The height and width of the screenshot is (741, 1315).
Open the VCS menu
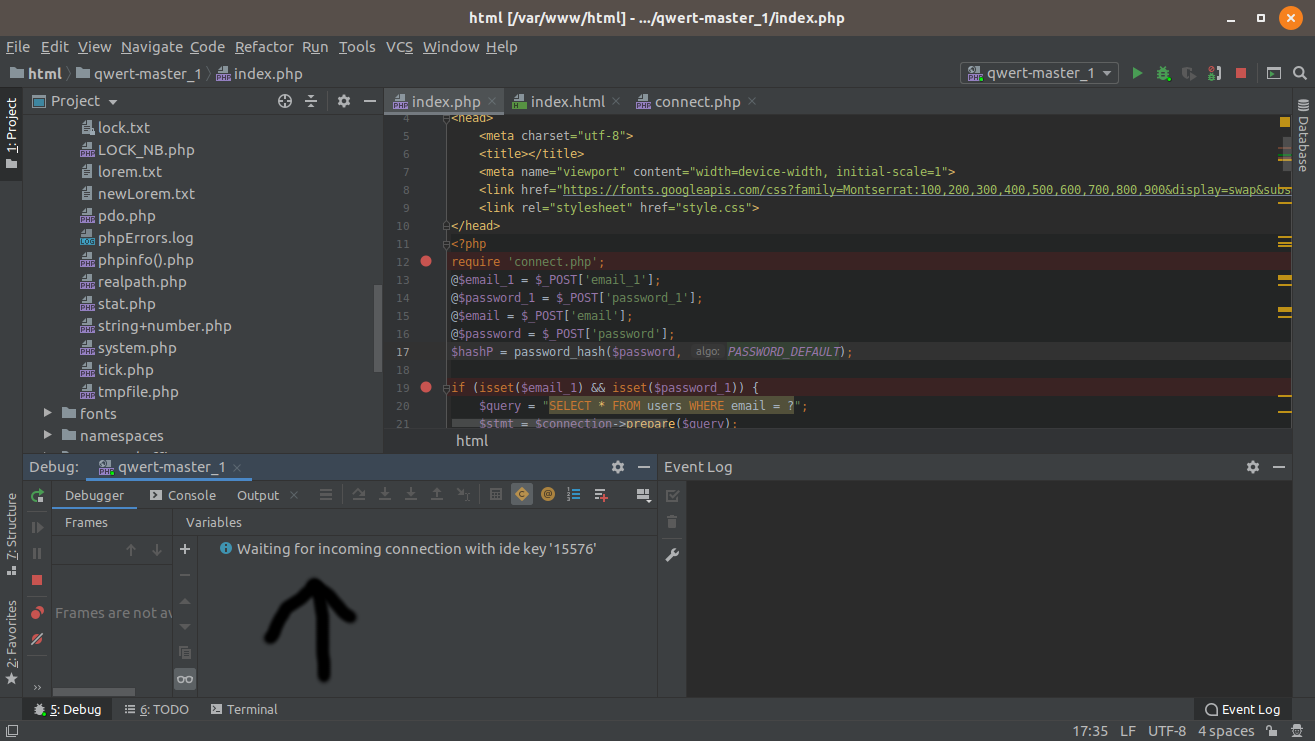tap(400, 47)
